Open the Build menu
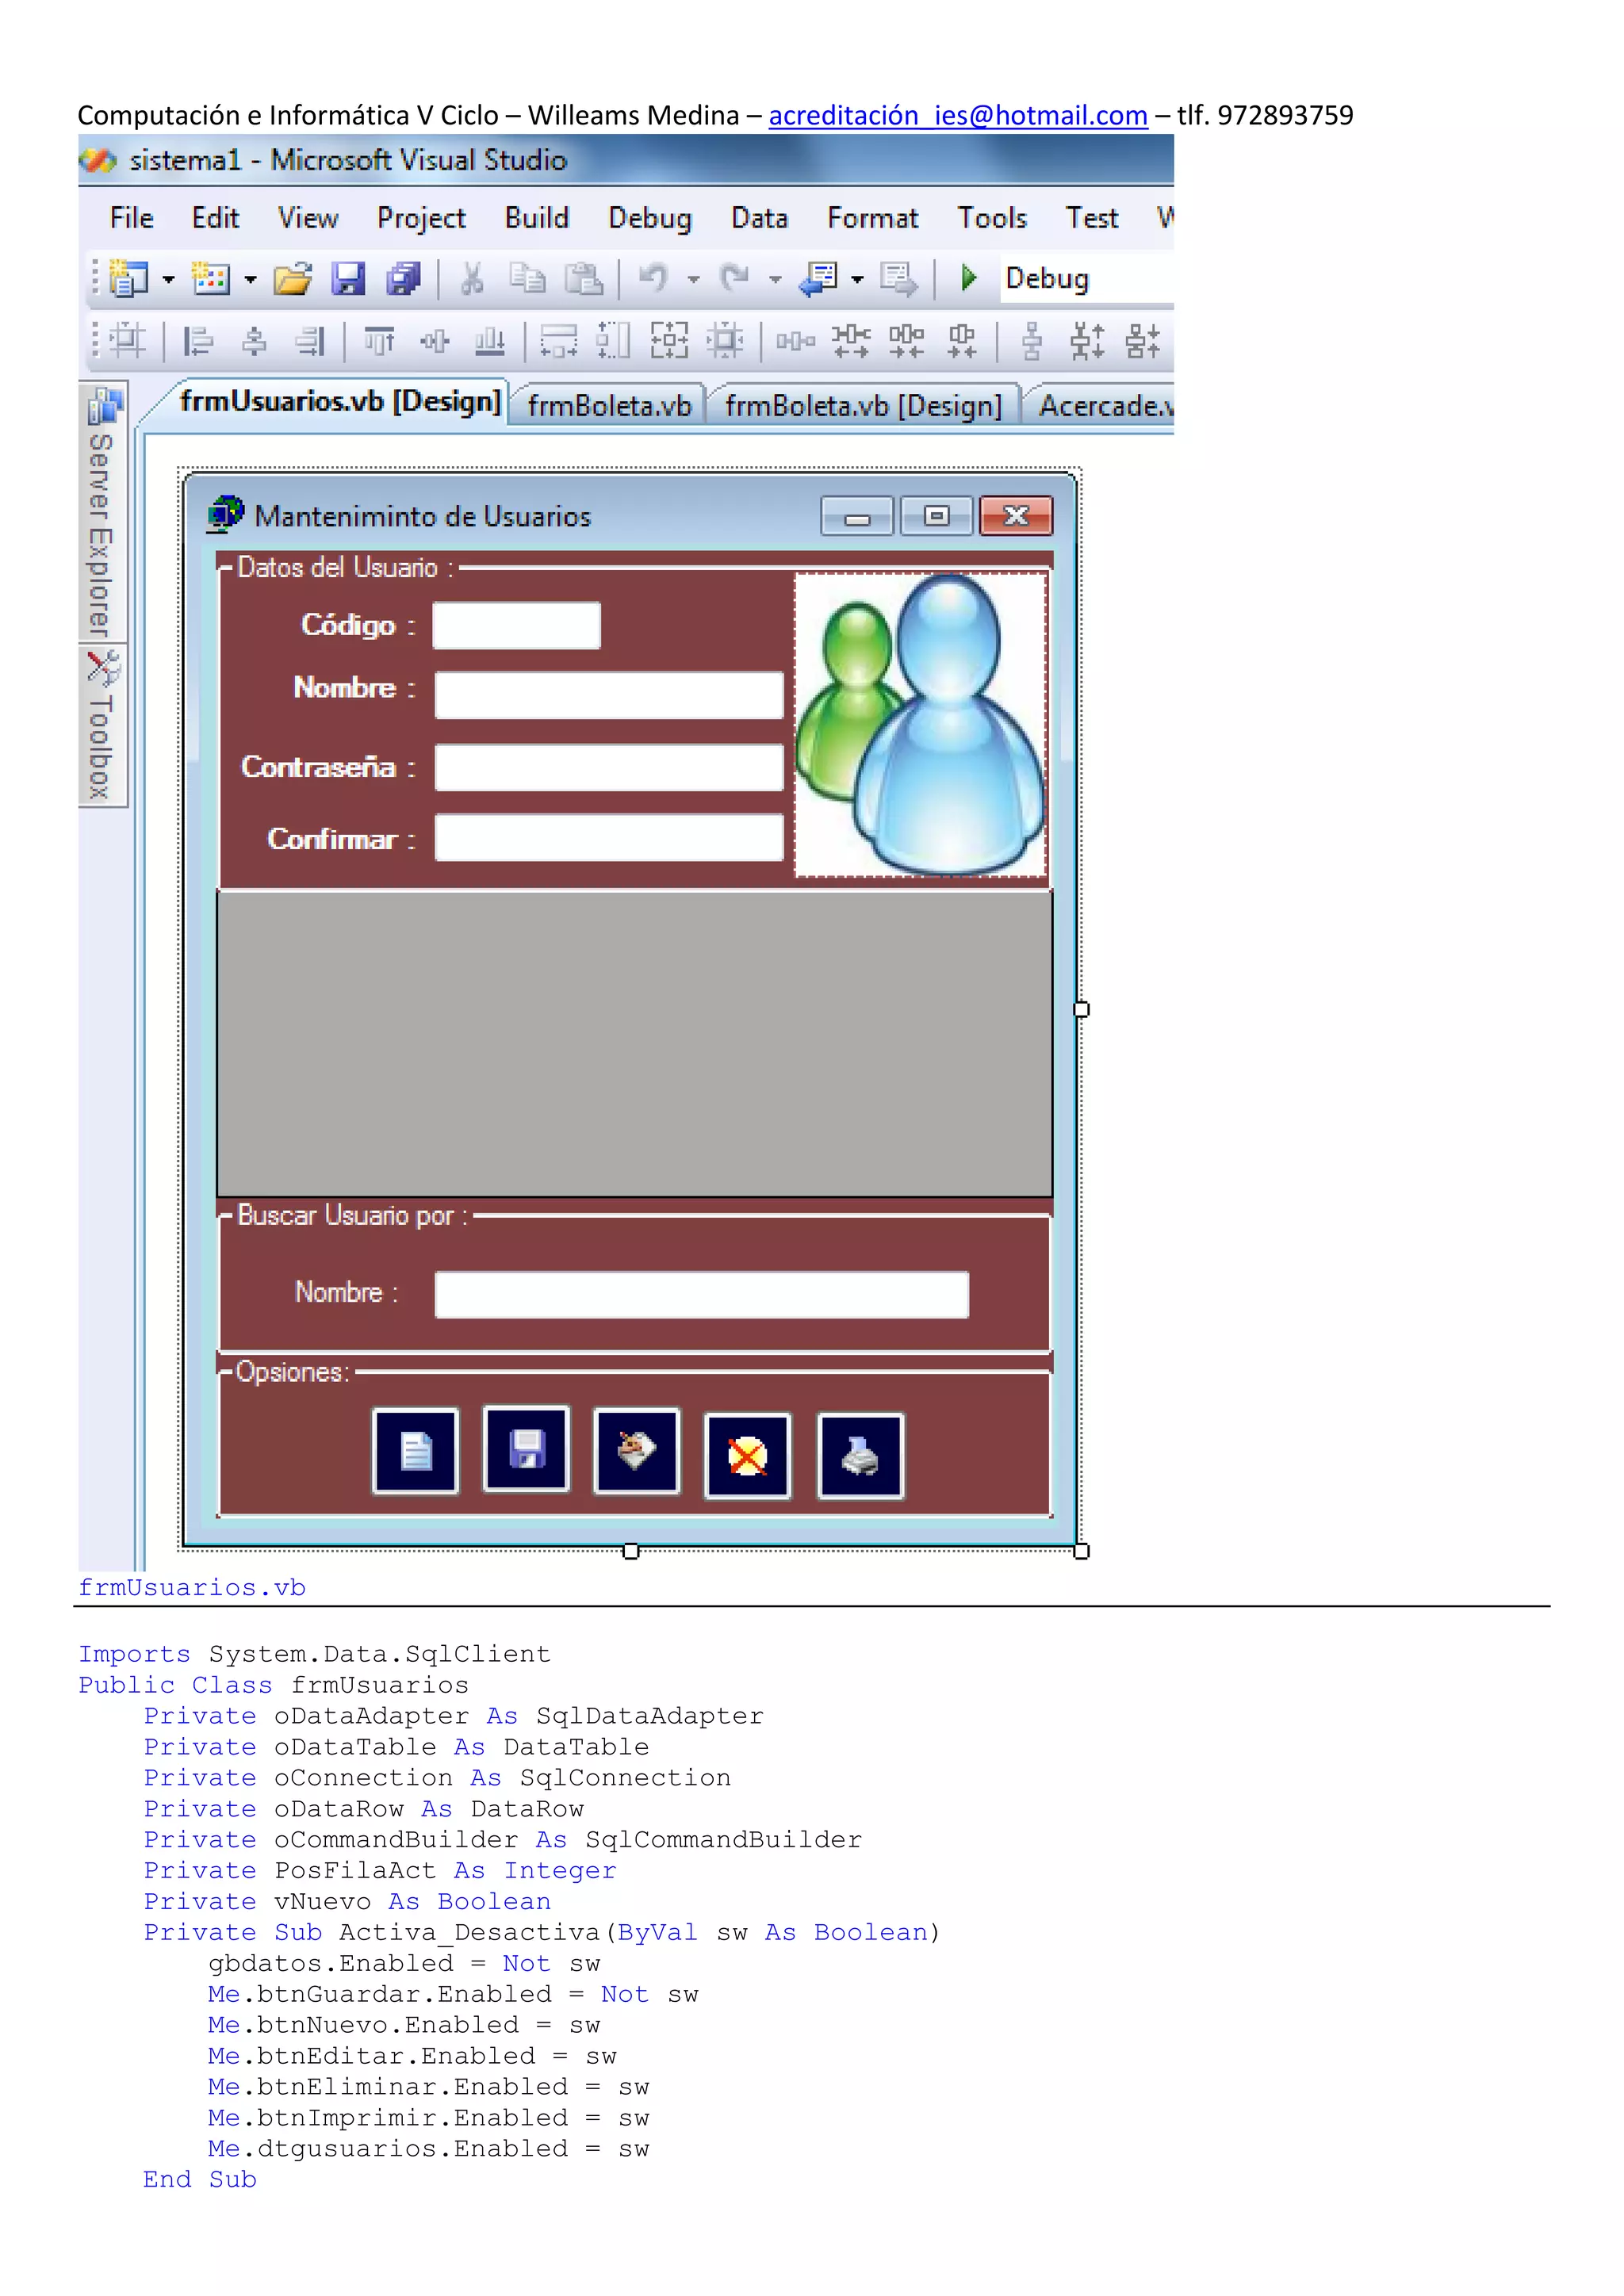Viewport: 1624px width, 2296px height. [537, 218]
